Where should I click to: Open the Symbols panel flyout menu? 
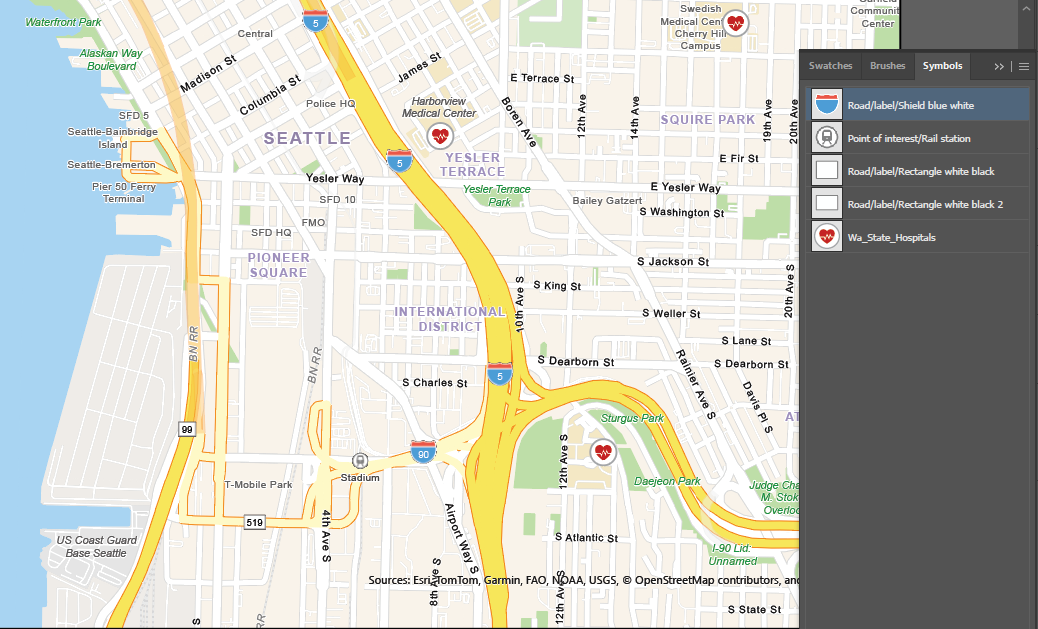point(1023,66)
